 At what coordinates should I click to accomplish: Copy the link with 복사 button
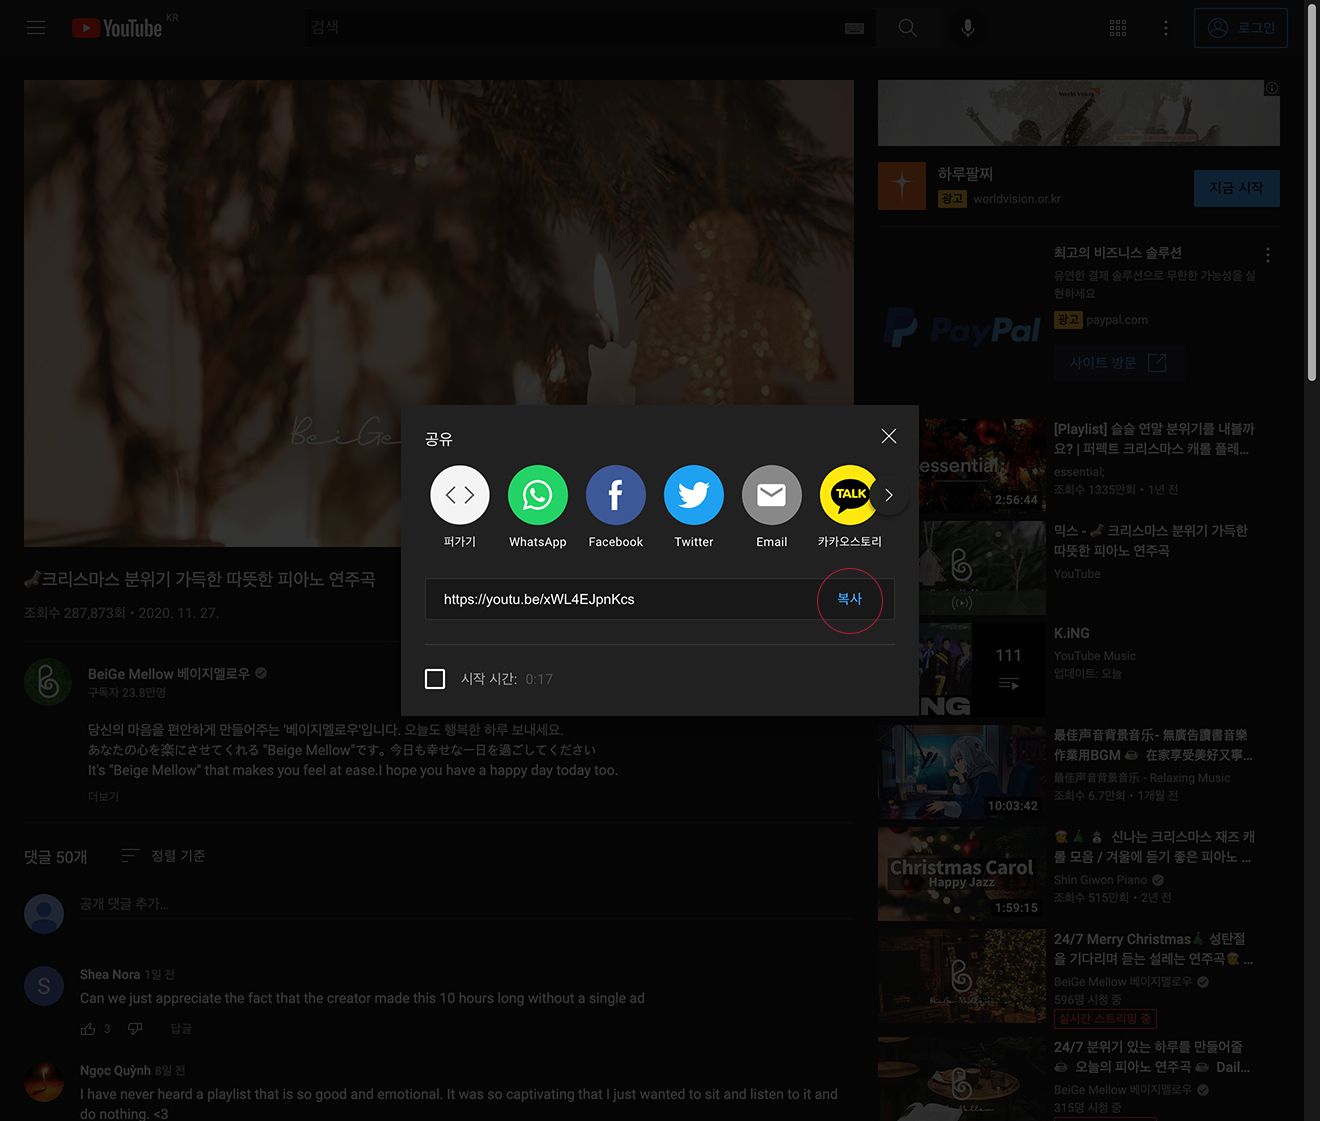850,599
